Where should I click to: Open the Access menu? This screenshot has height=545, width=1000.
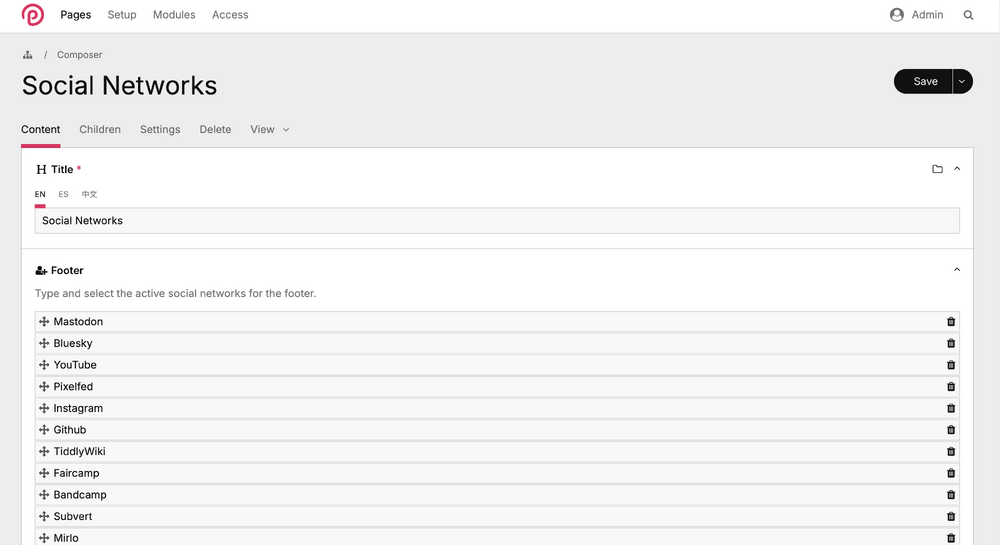[230, 15]
